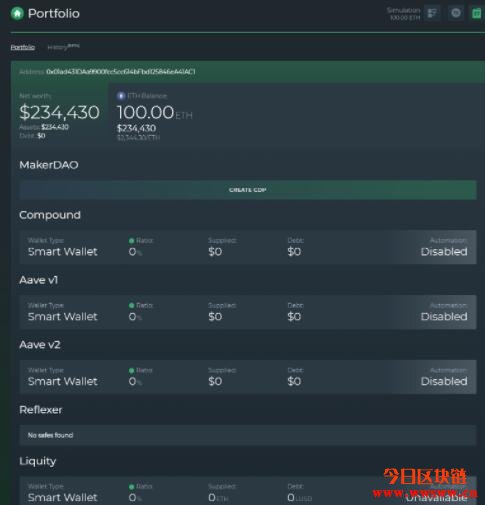Click the Compound green ratio status dot
The height and width of the screenshot is (505, 485).
[131, 241]
